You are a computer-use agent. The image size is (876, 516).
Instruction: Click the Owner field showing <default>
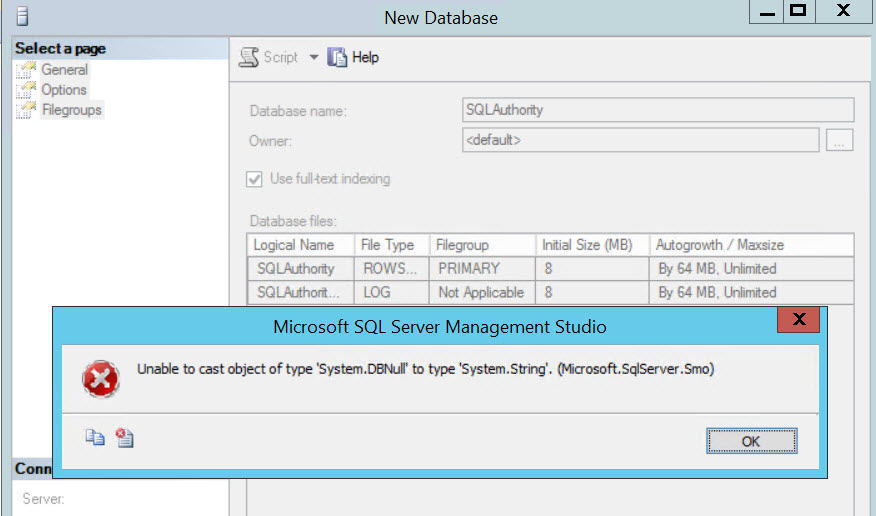(x=641, y=140)
